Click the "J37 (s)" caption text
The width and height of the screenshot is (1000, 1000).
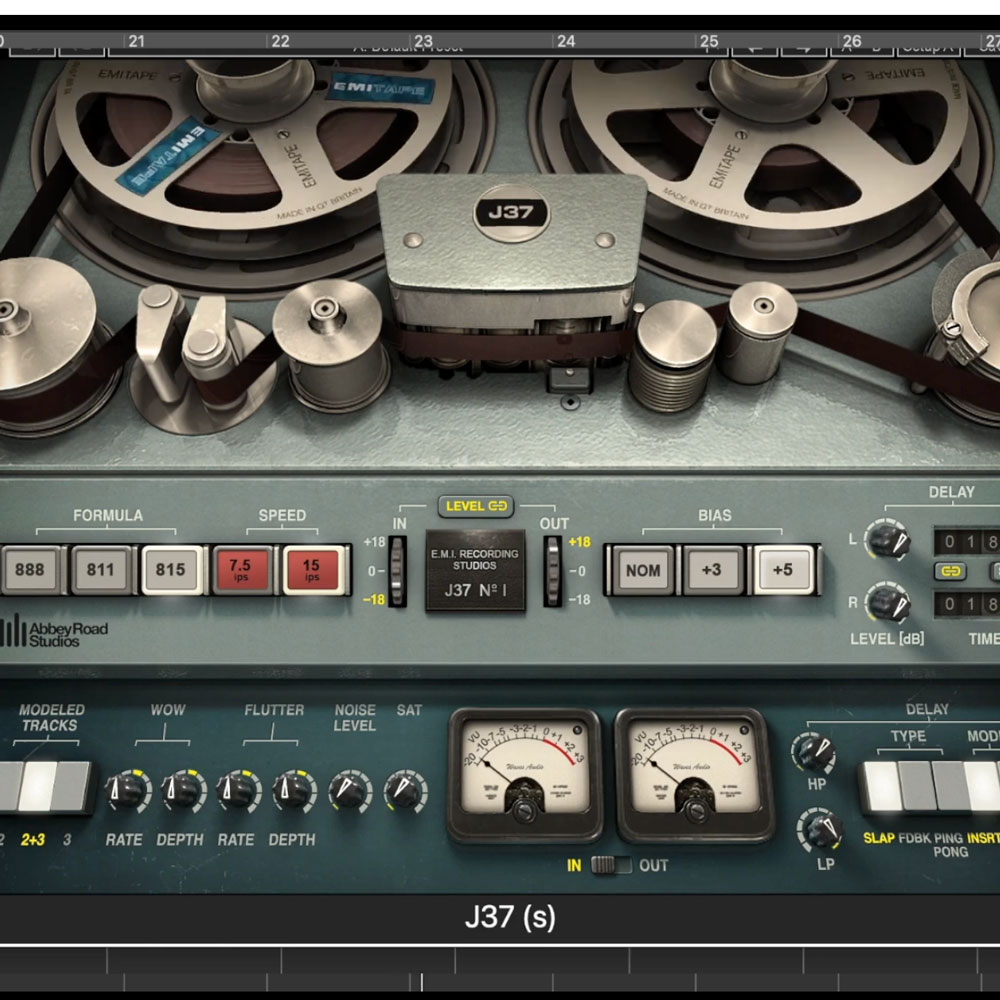510,918
